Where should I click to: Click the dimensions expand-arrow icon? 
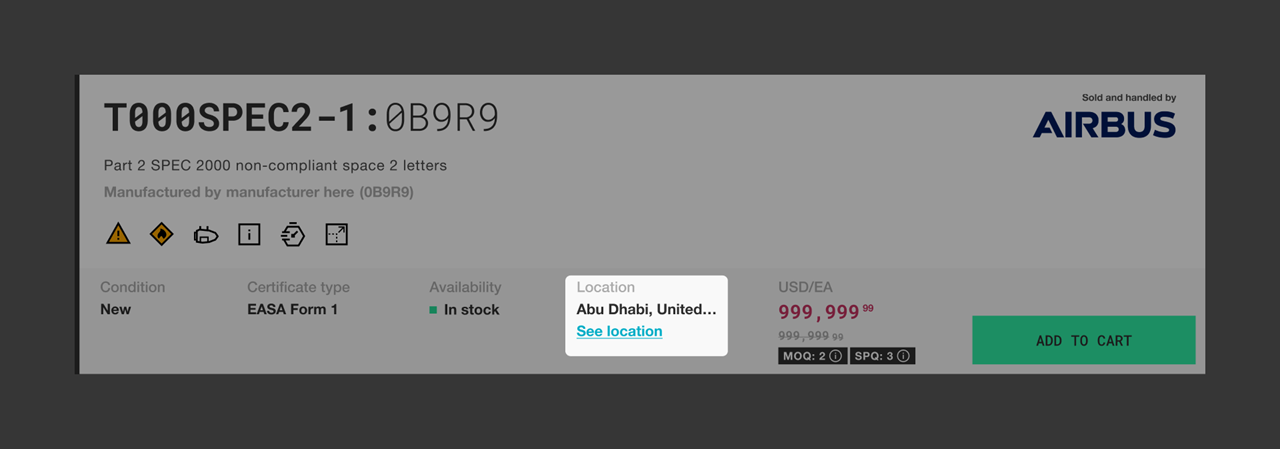point(337,234)
